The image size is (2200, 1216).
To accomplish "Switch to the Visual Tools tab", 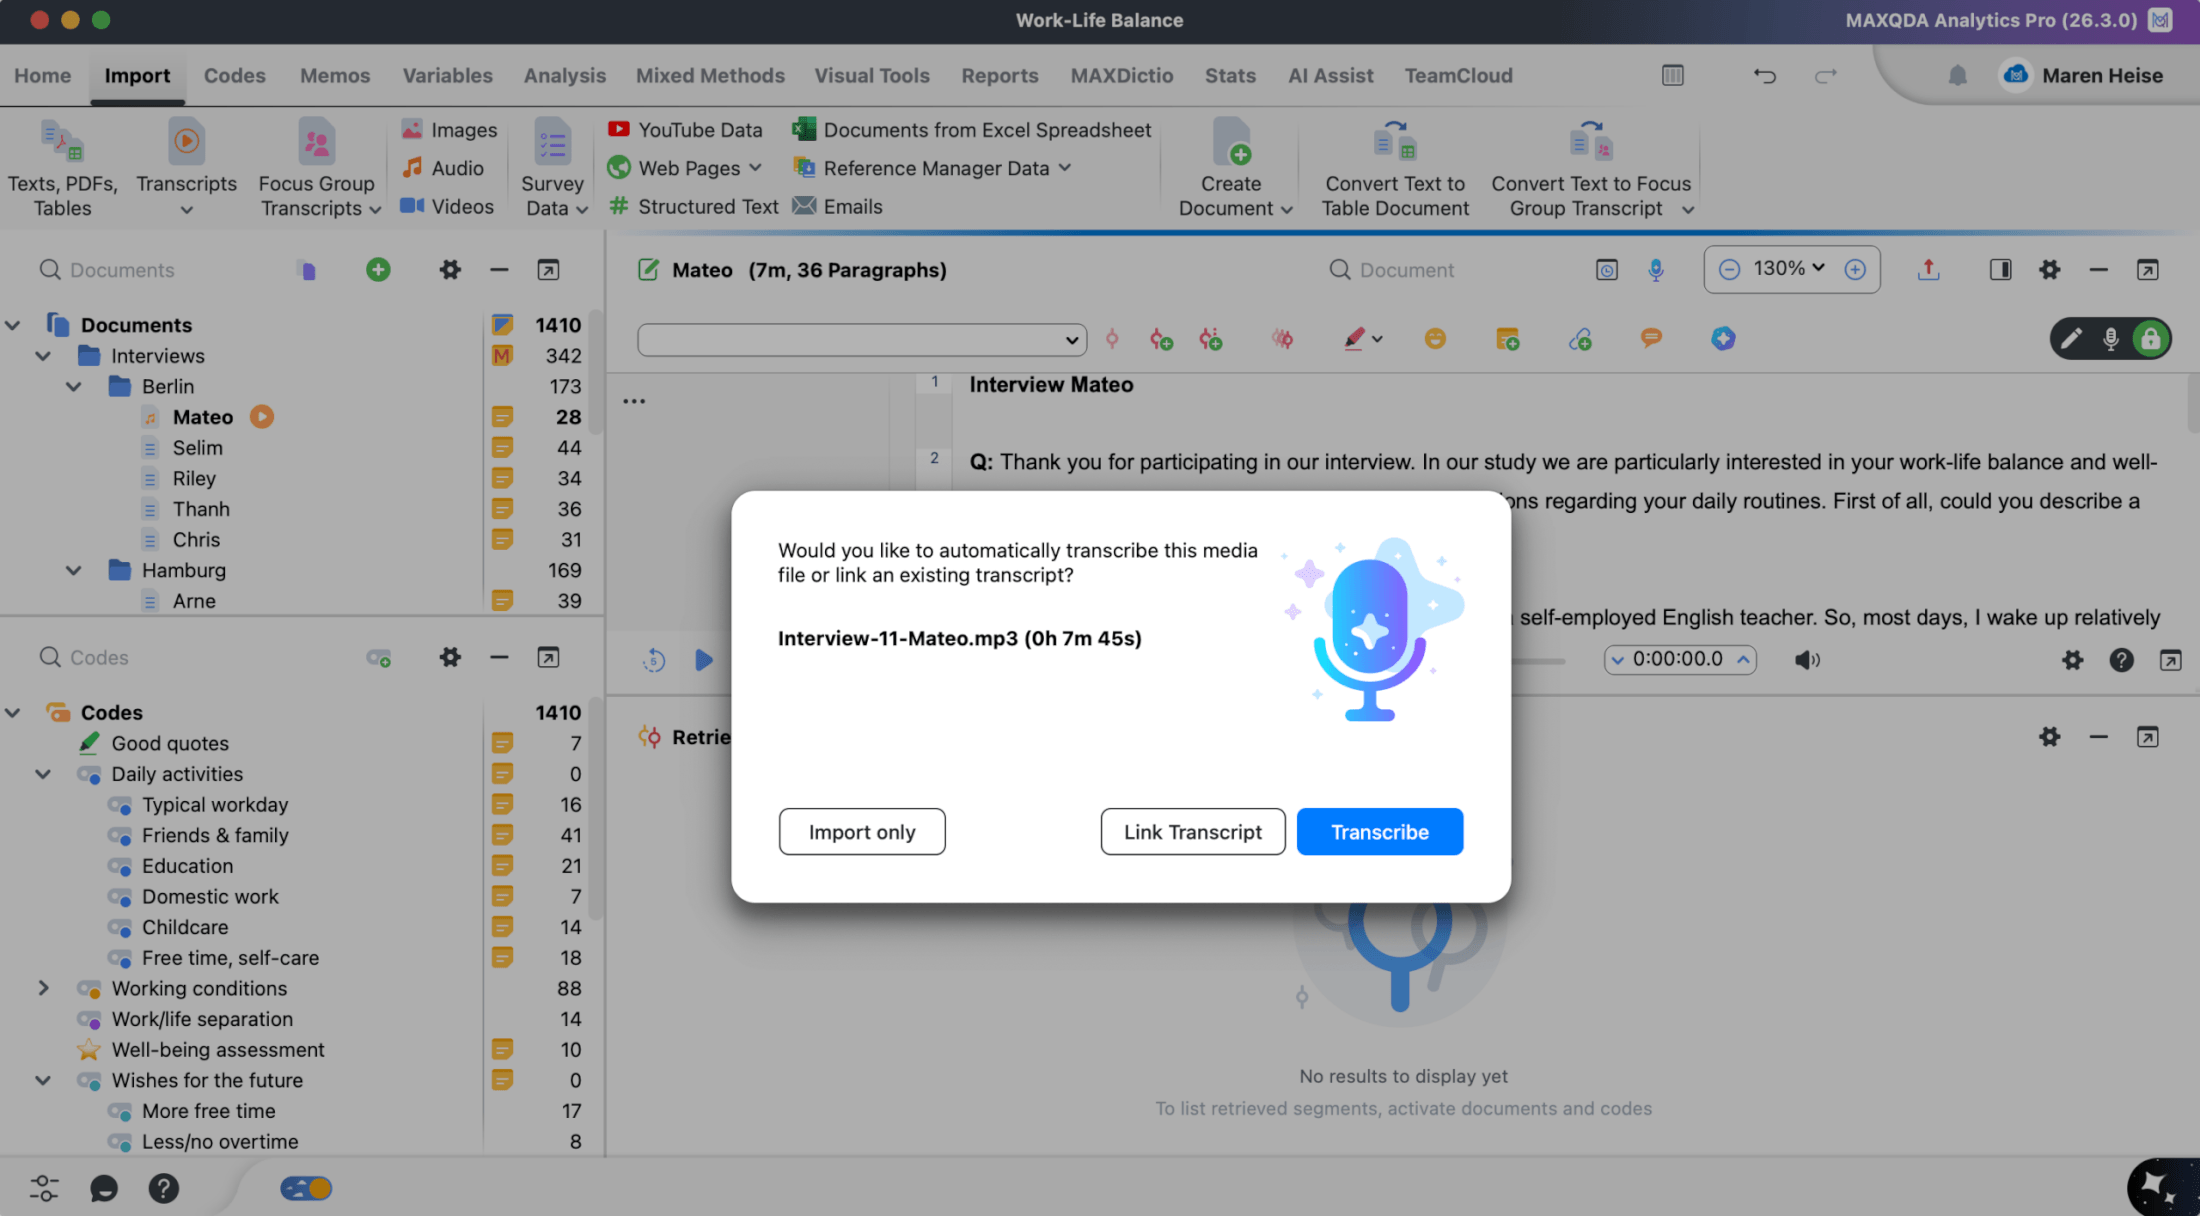I will (x=872, y=75).
